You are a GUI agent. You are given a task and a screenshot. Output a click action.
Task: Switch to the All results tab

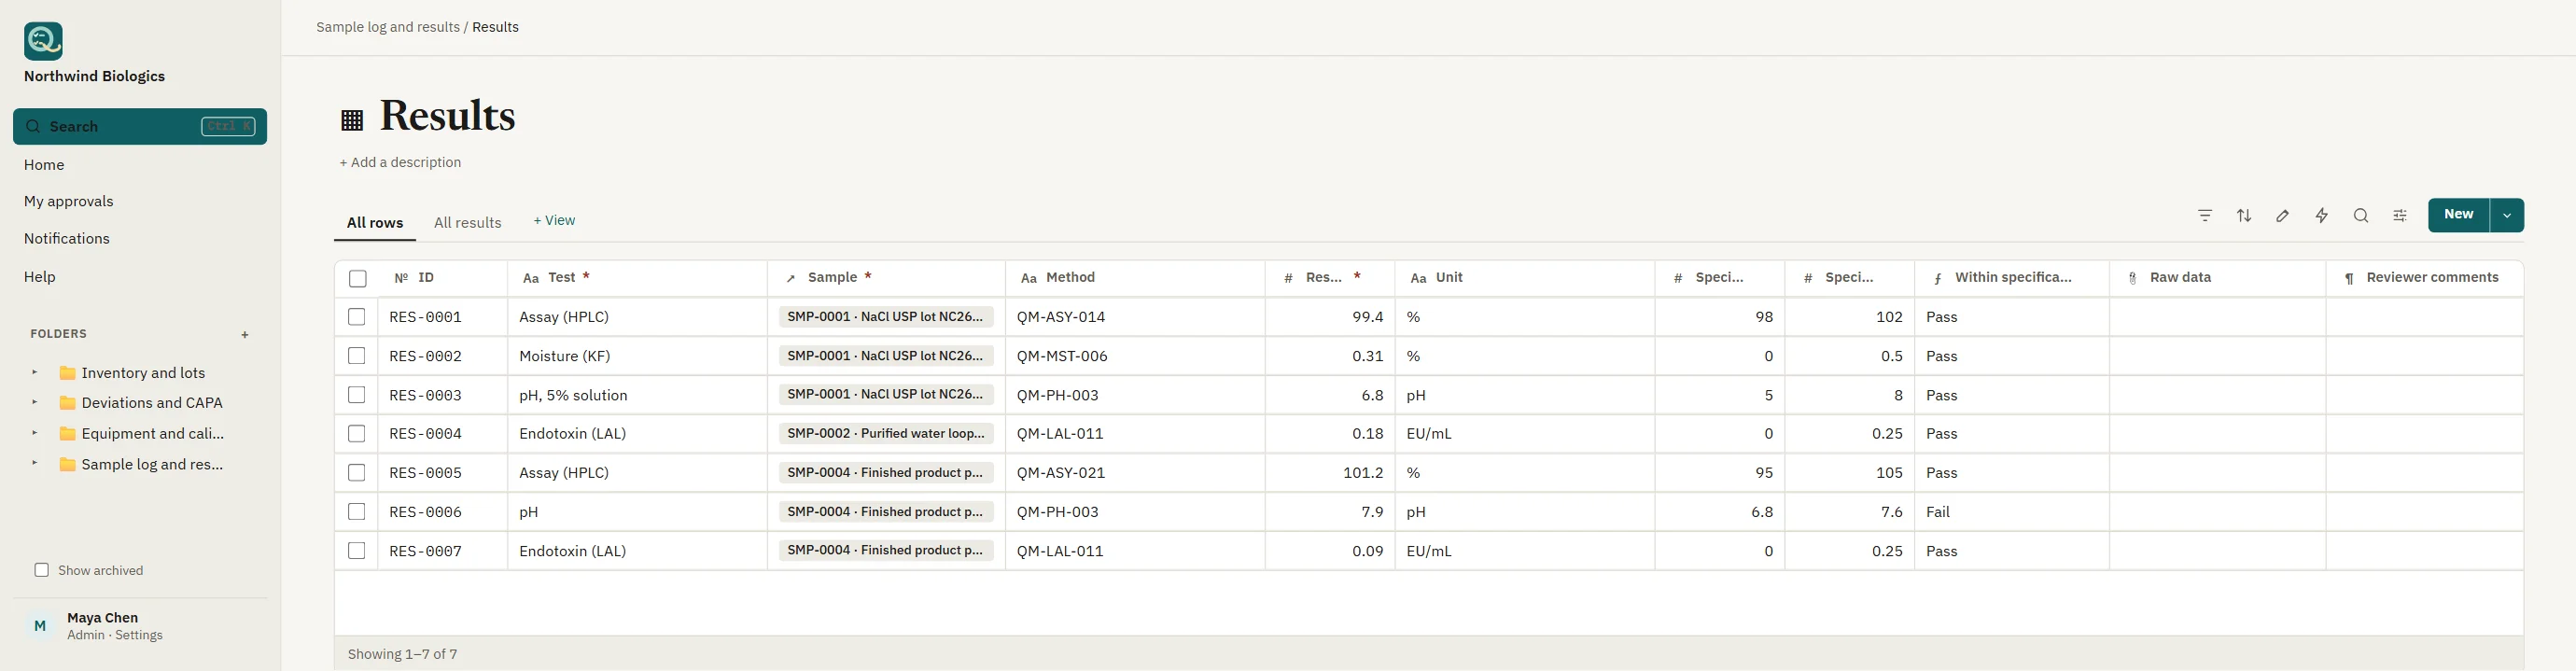click(467, 222)
